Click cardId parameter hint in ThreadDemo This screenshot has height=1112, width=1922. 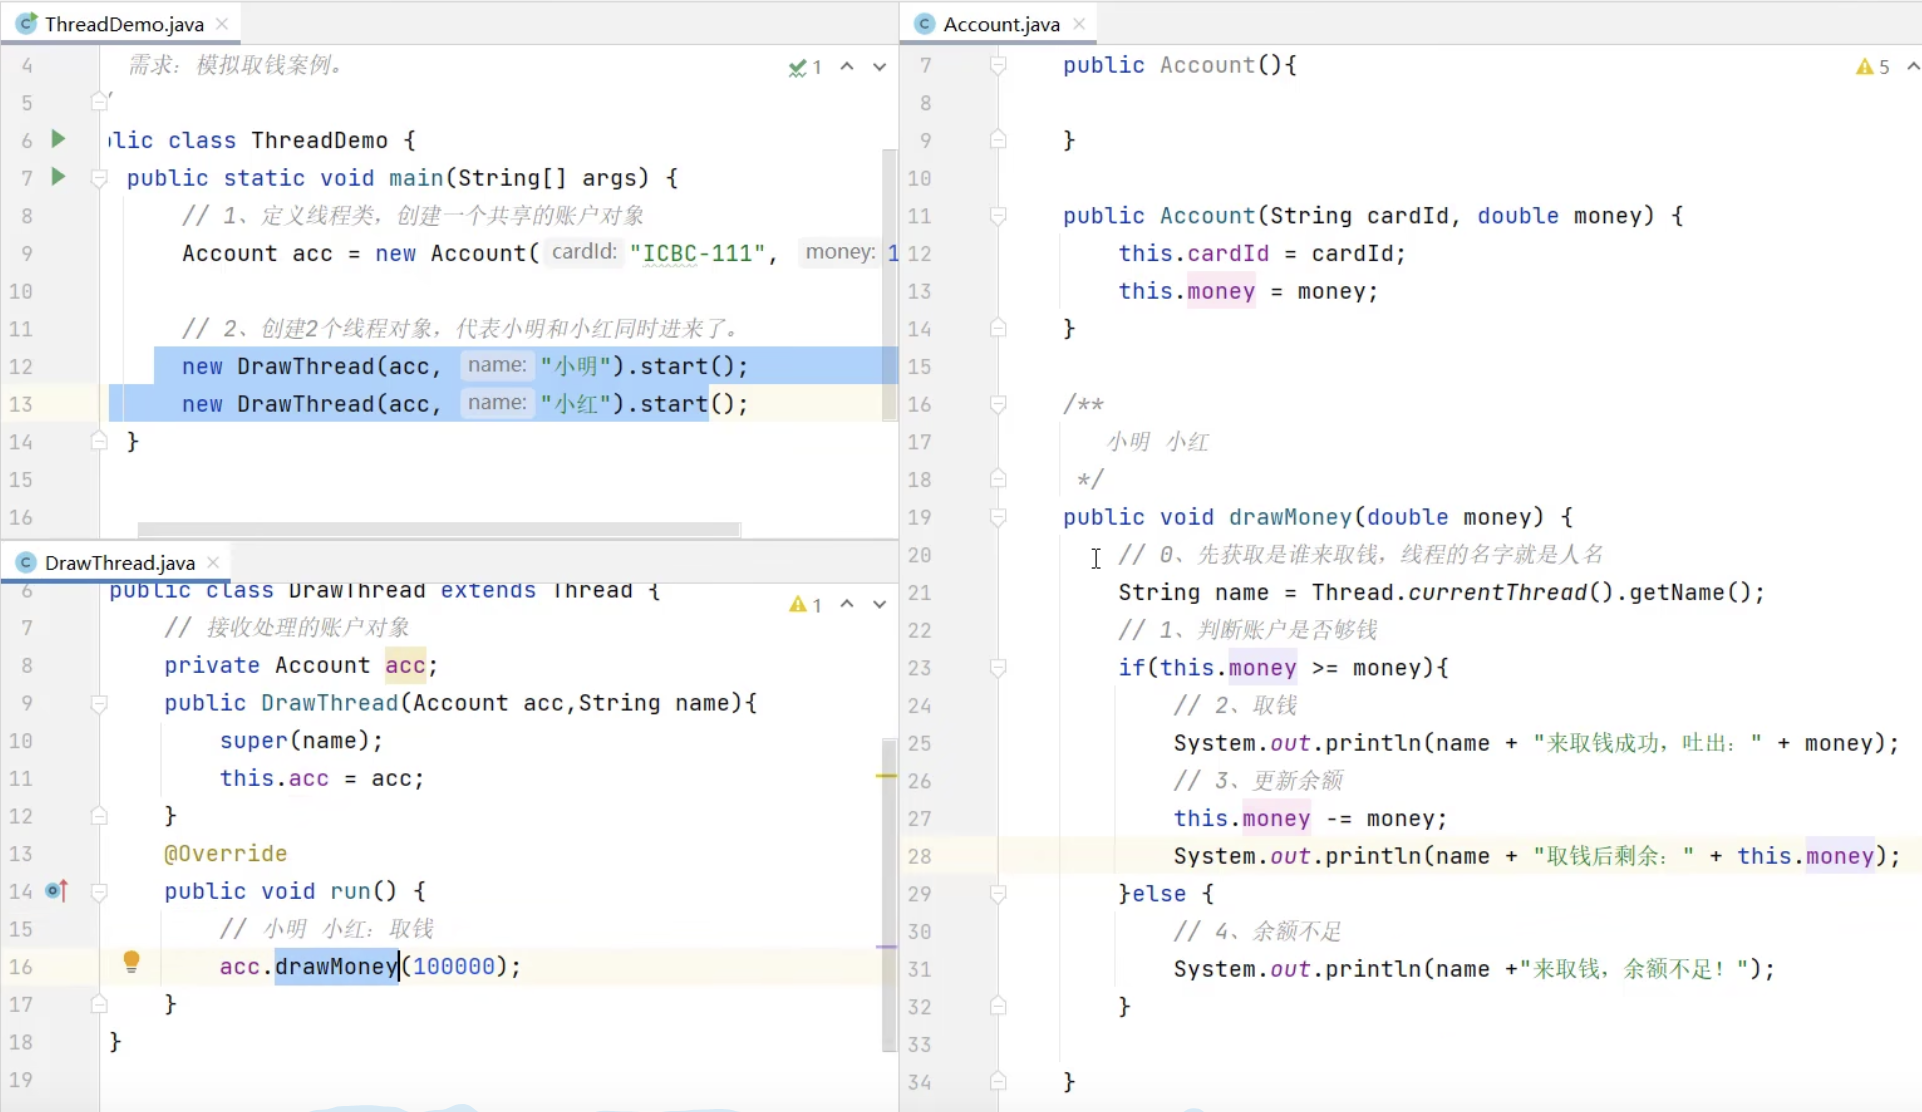[584, 252]
